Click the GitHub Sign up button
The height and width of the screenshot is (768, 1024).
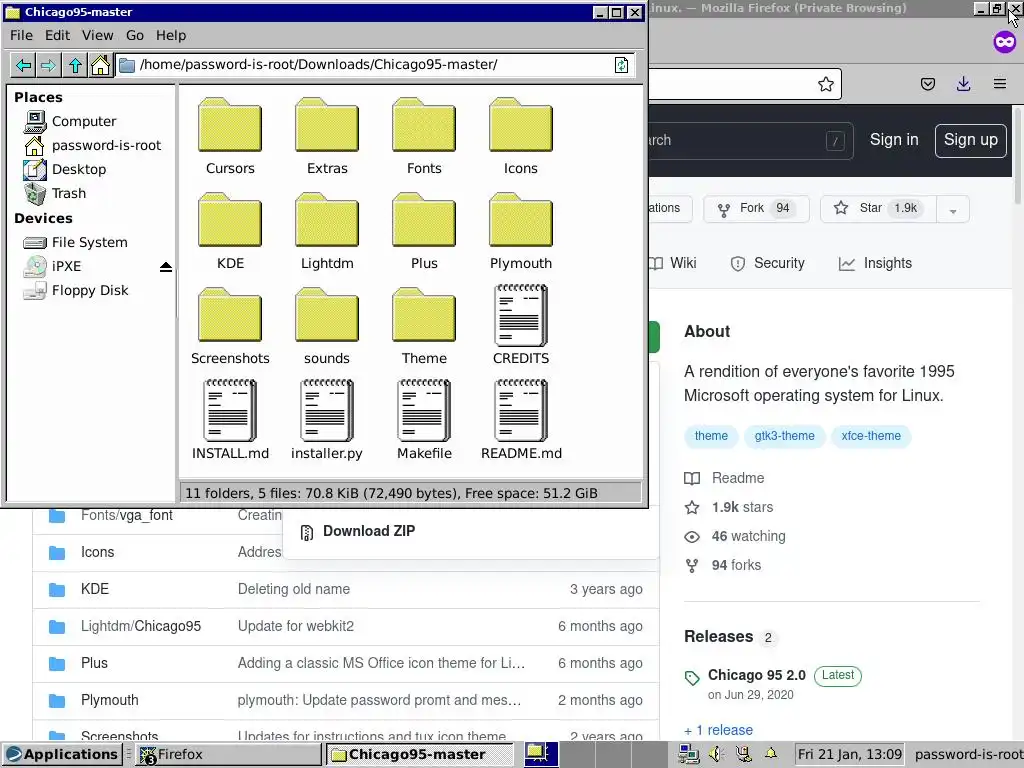tap(970, 140)
